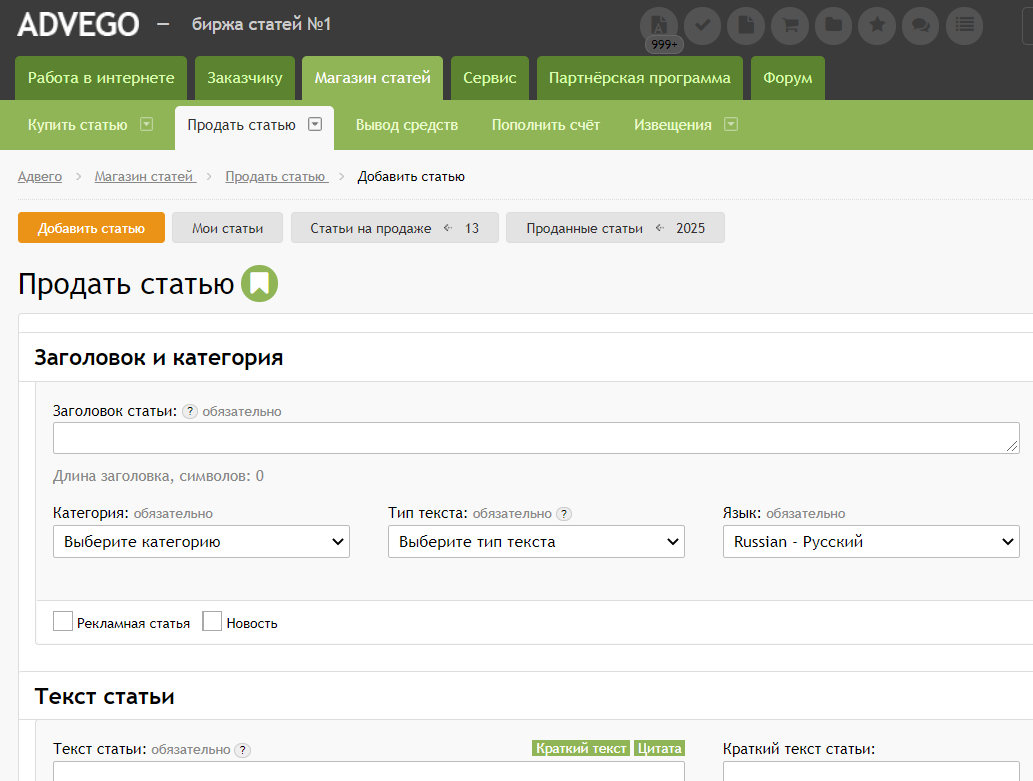Open the text document icon with 999+ badge
This screenshot has height=781, width=1033.
[x=659, y=26]
